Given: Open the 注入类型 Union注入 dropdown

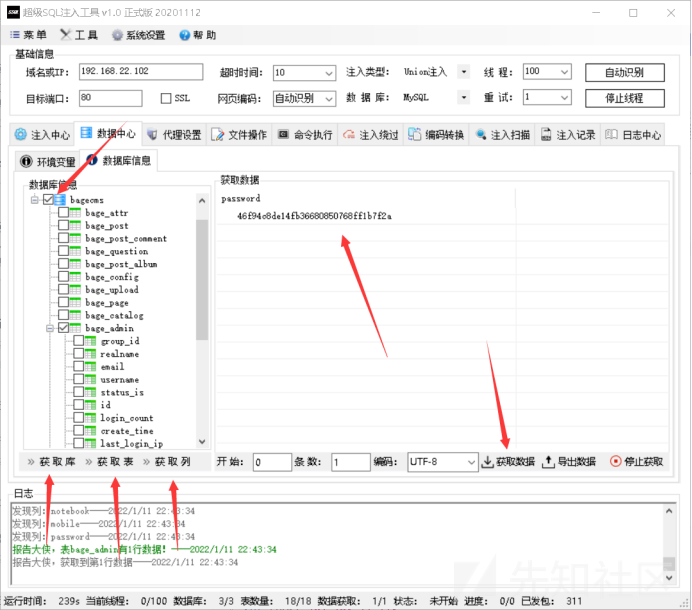Looking at the screenshot, I should point(463,72).
